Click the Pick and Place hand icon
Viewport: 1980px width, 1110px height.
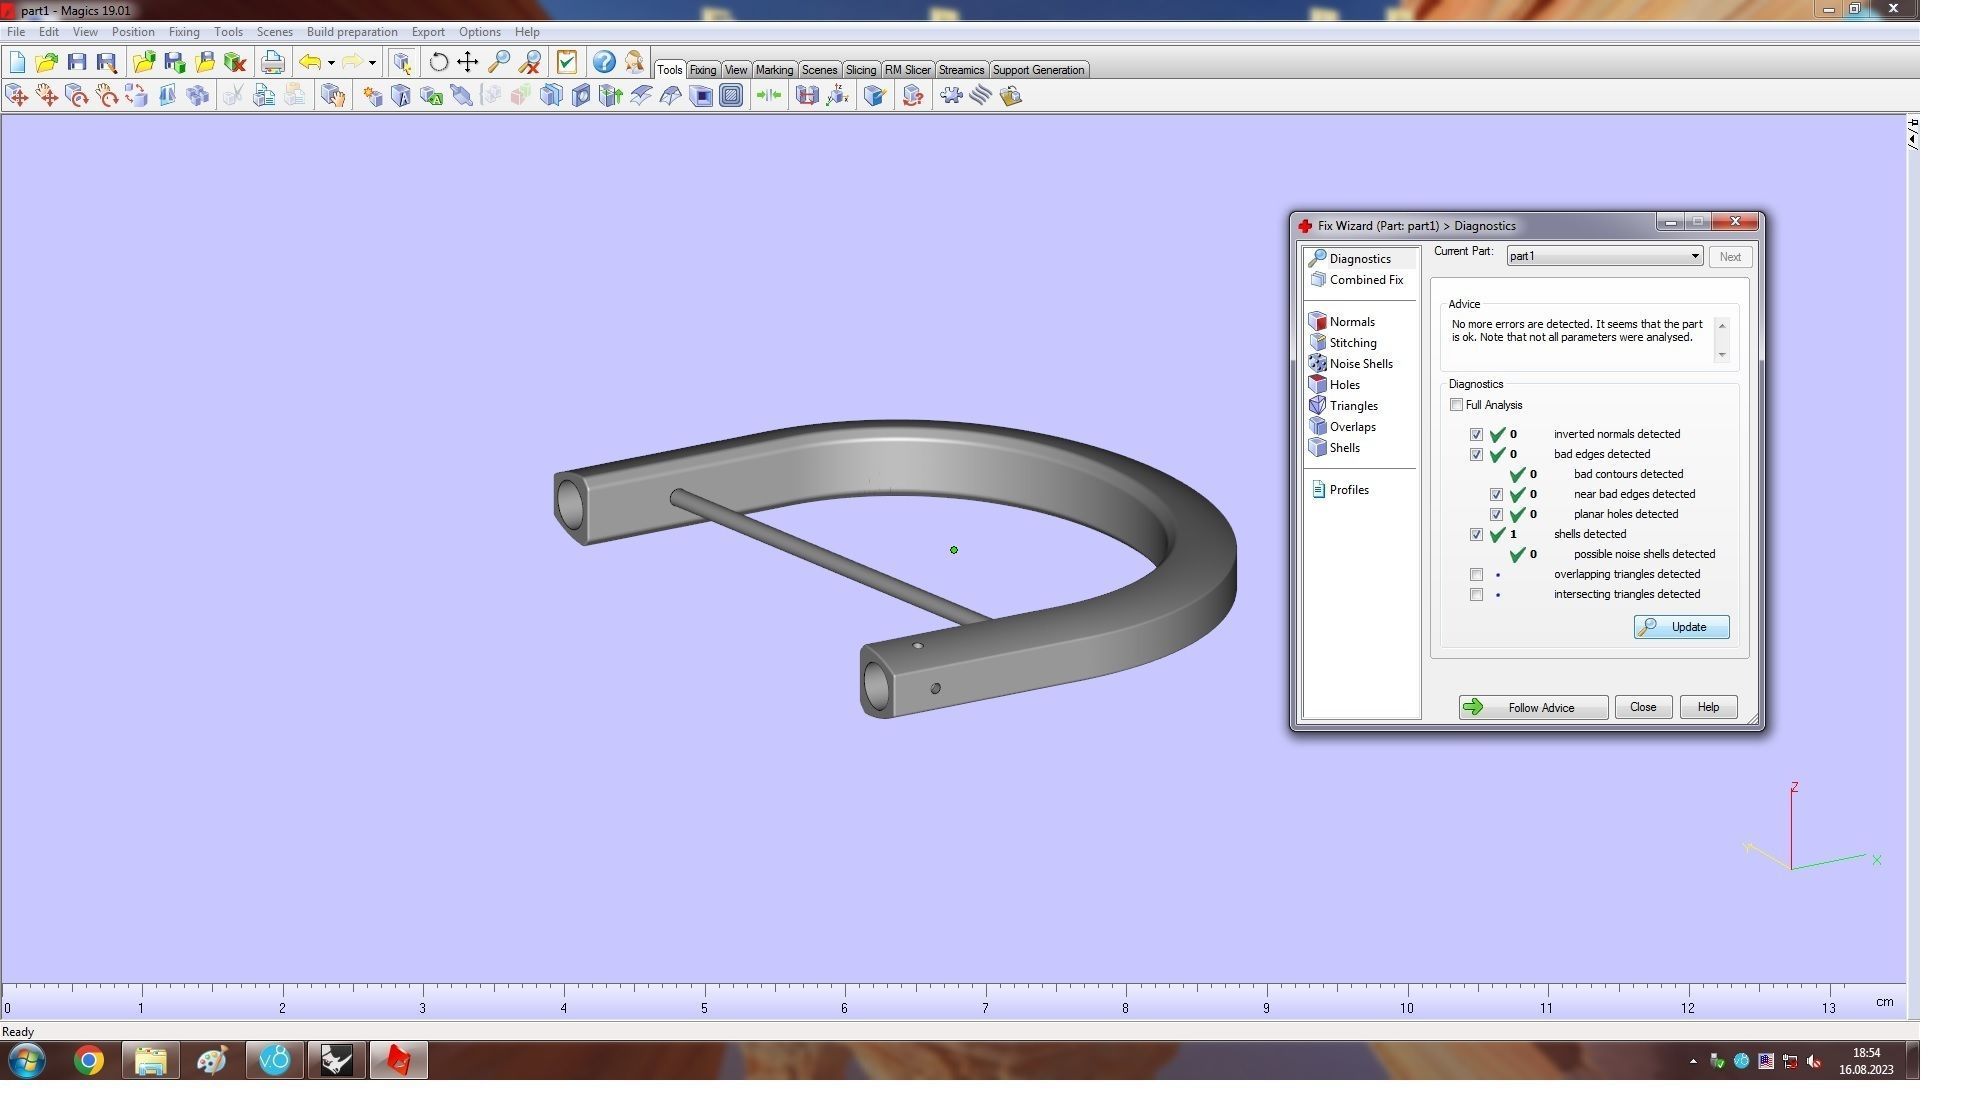(x=332, y=96)
